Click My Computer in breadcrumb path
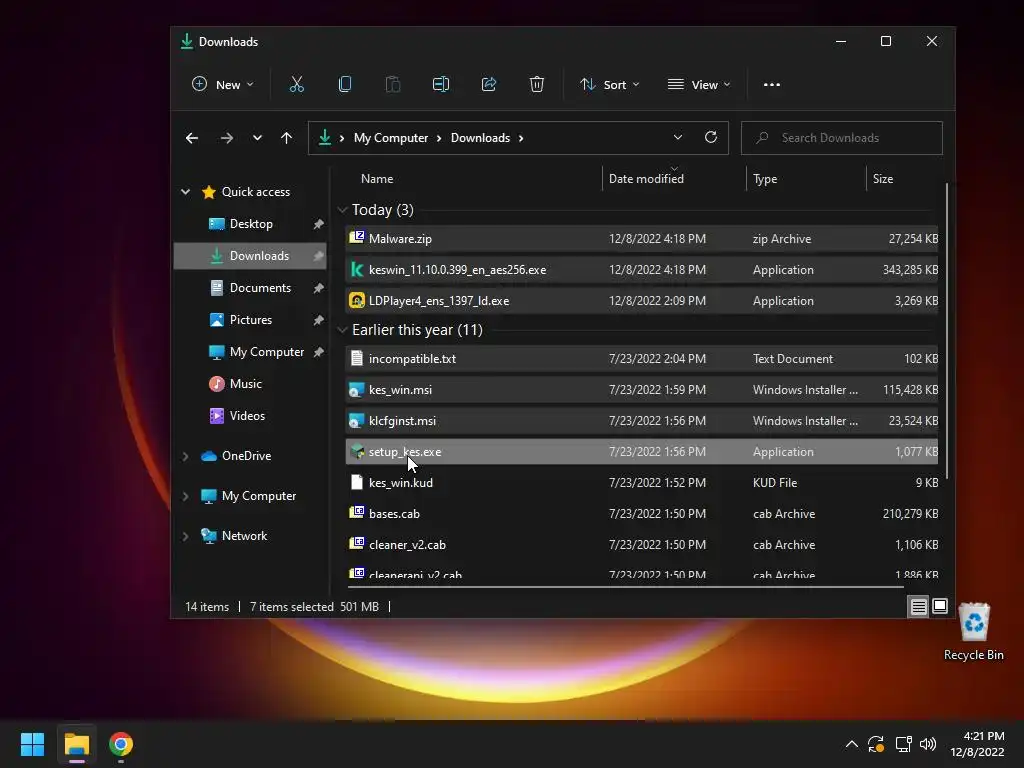This screenshot has height=768, width=1024. click(x=391, y=138)
